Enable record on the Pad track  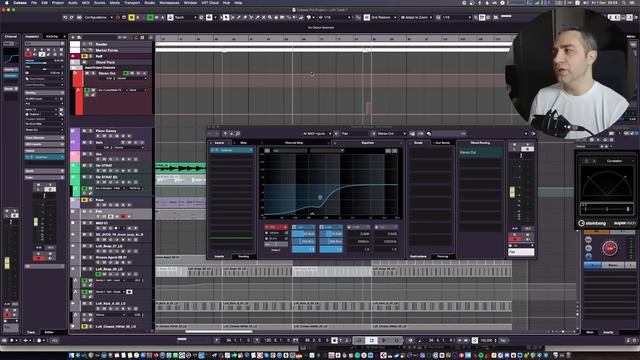[124, 216]
